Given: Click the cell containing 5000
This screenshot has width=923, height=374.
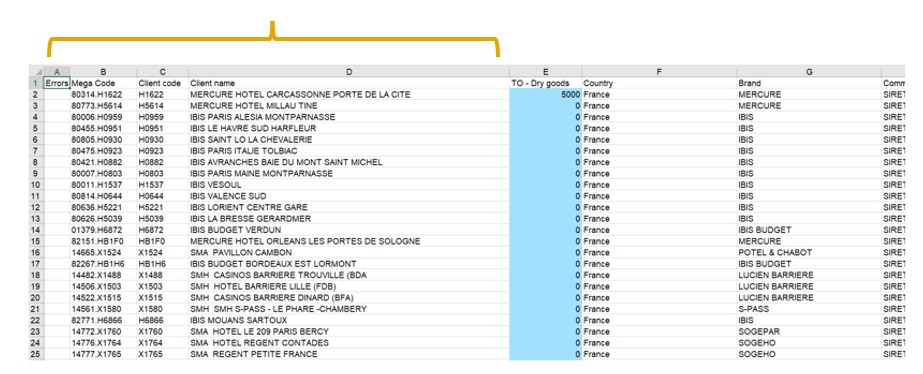Looking at the screenshot, I should click(x=546, y=94).
